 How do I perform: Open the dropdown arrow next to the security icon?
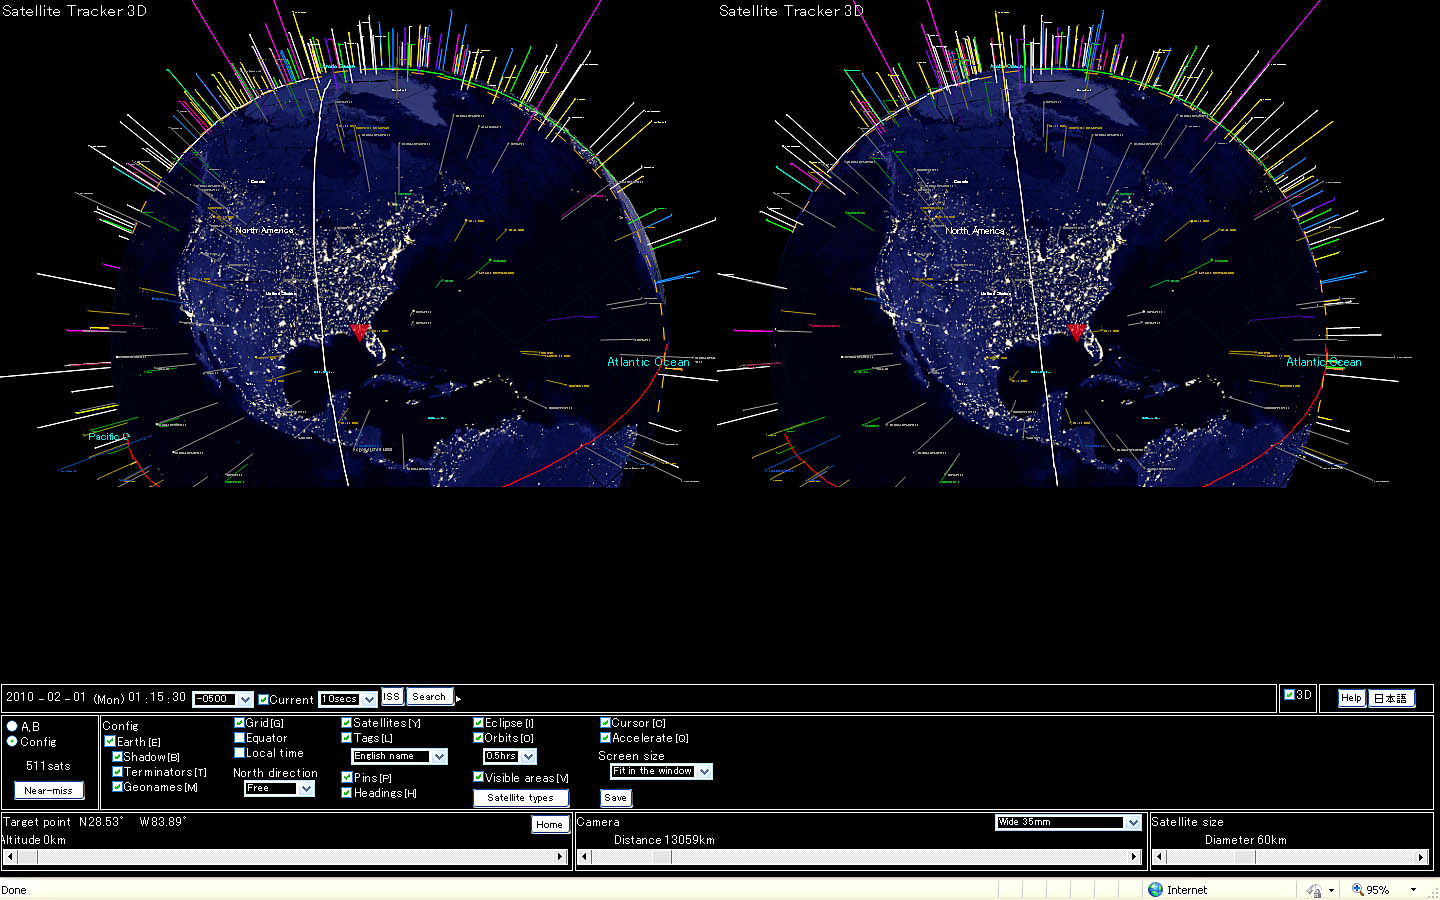pyautogui.click(x=1331, y=890)
